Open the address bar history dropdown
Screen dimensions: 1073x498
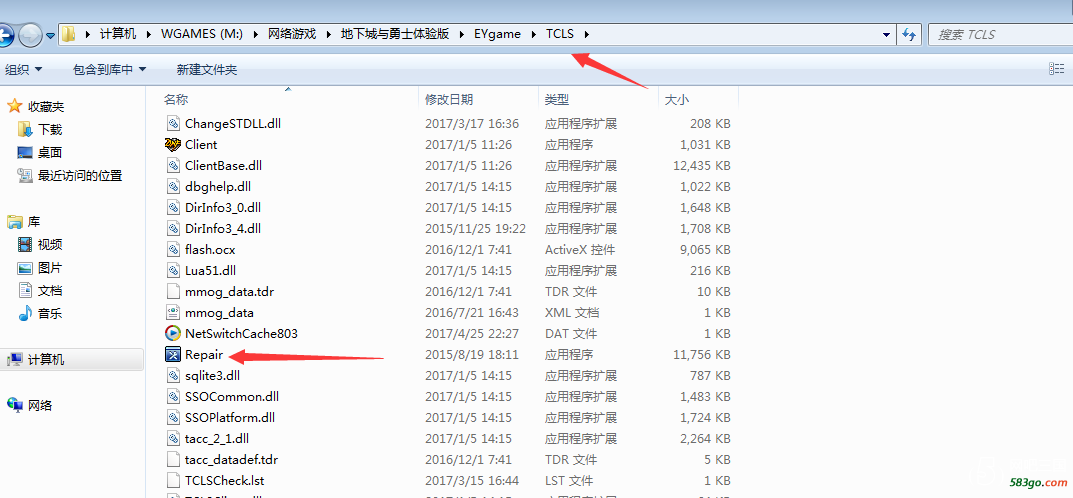coord(886,34)
